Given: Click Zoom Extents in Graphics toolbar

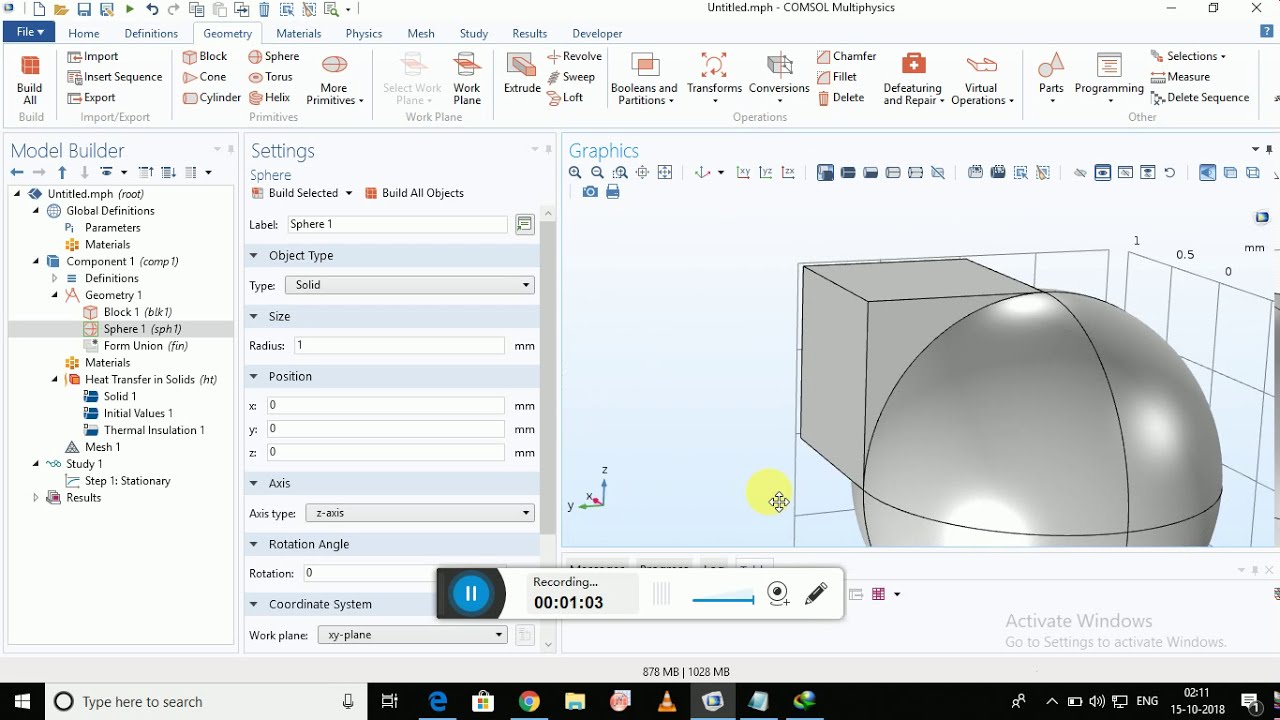Looking at the screenshot, I should point(665,173).
